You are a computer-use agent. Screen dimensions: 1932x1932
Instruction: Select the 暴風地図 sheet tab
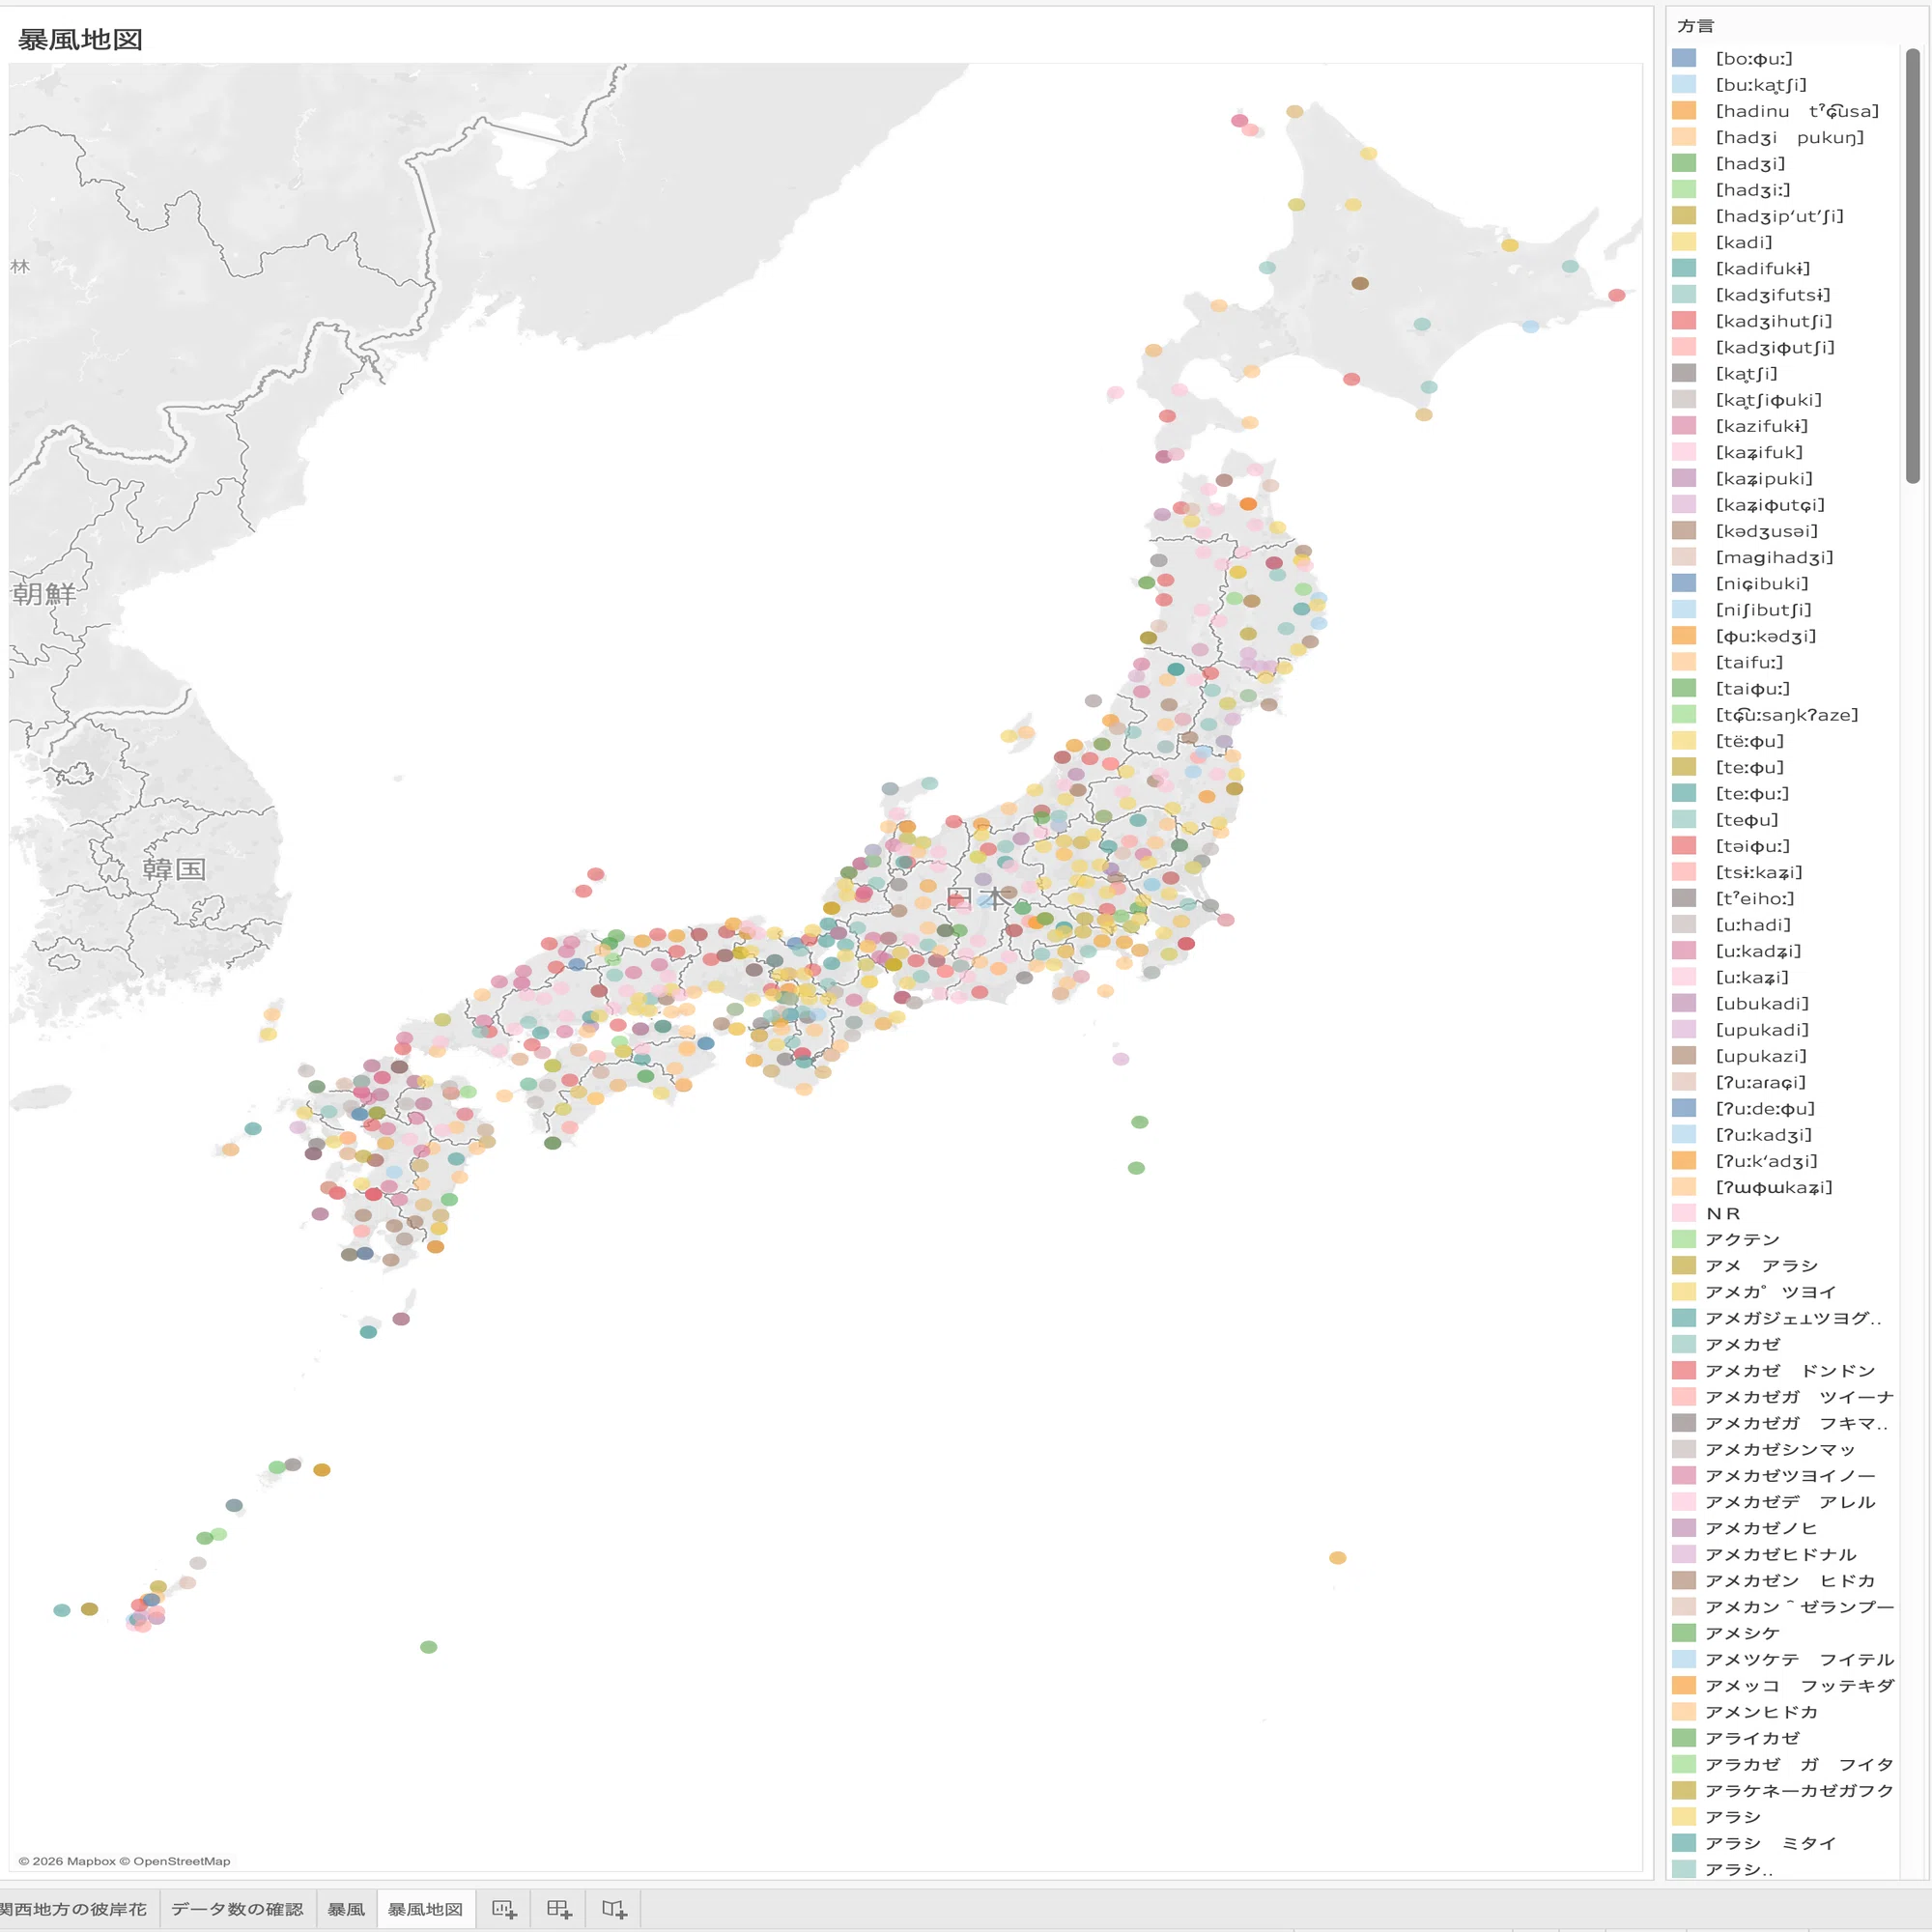click(x=425, y=1909)
